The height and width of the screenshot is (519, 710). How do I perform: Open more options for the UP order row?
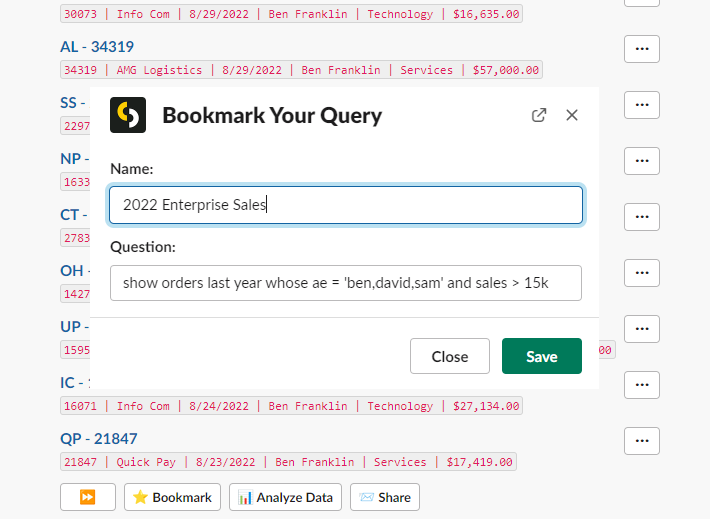tap(642, 329)
